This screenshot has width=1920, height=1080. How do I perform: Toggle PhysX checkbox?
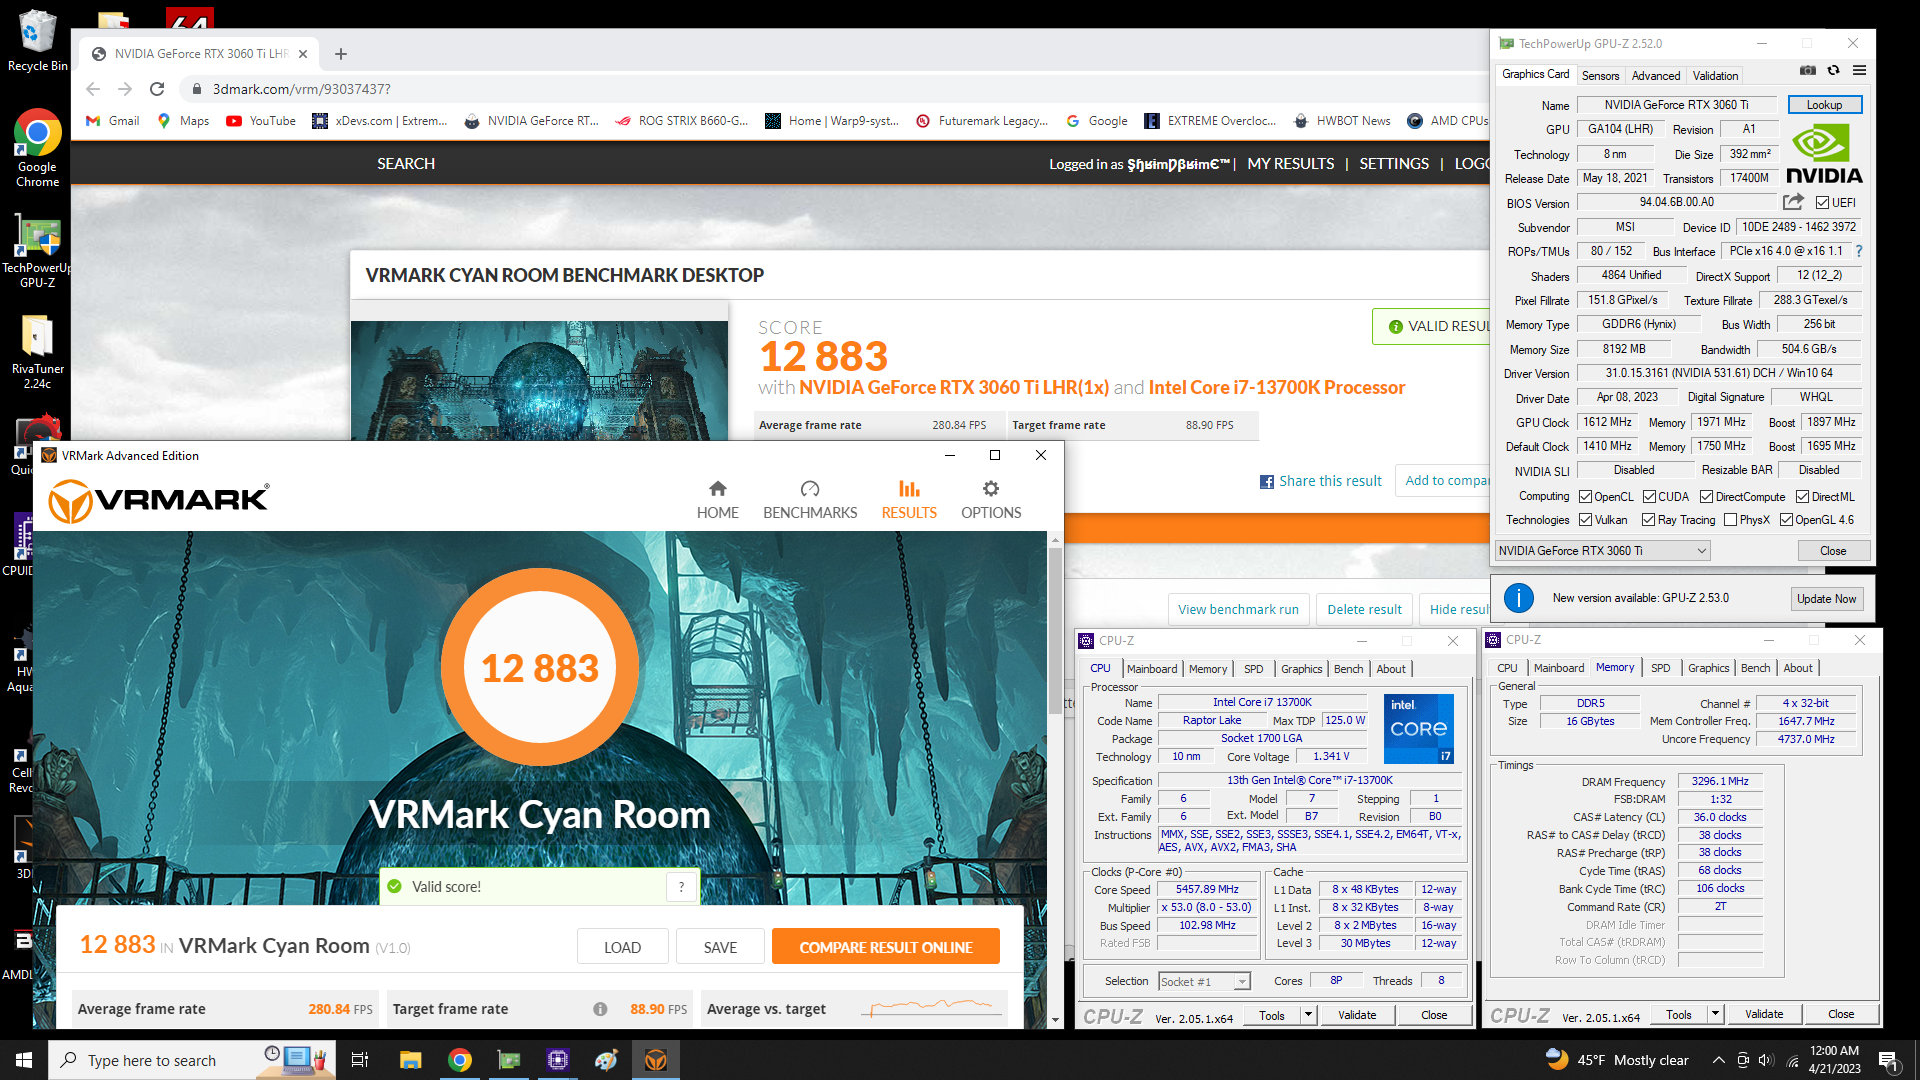pyautogui.click(x=1730, y=520)
